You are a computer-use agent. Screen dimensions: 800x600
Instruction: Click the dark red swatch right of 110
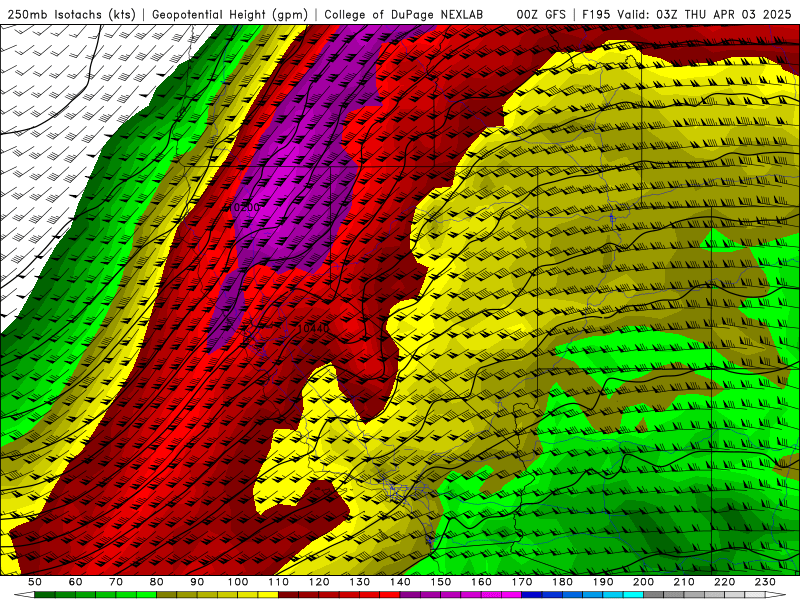click(x=289, y=595)
